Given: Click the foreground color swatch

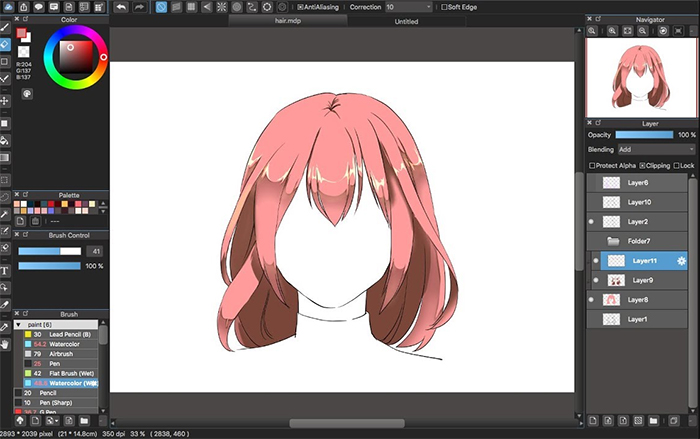Looking at the screenshot, I should (x=21, y=33).
